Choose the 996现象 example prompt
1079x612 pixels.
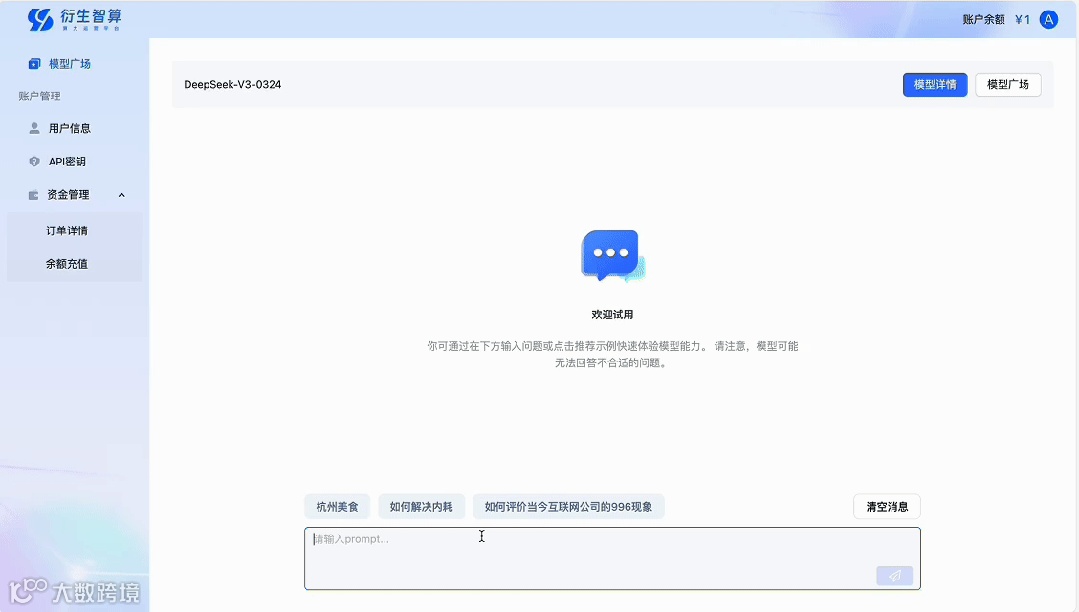tap(568, 507)
